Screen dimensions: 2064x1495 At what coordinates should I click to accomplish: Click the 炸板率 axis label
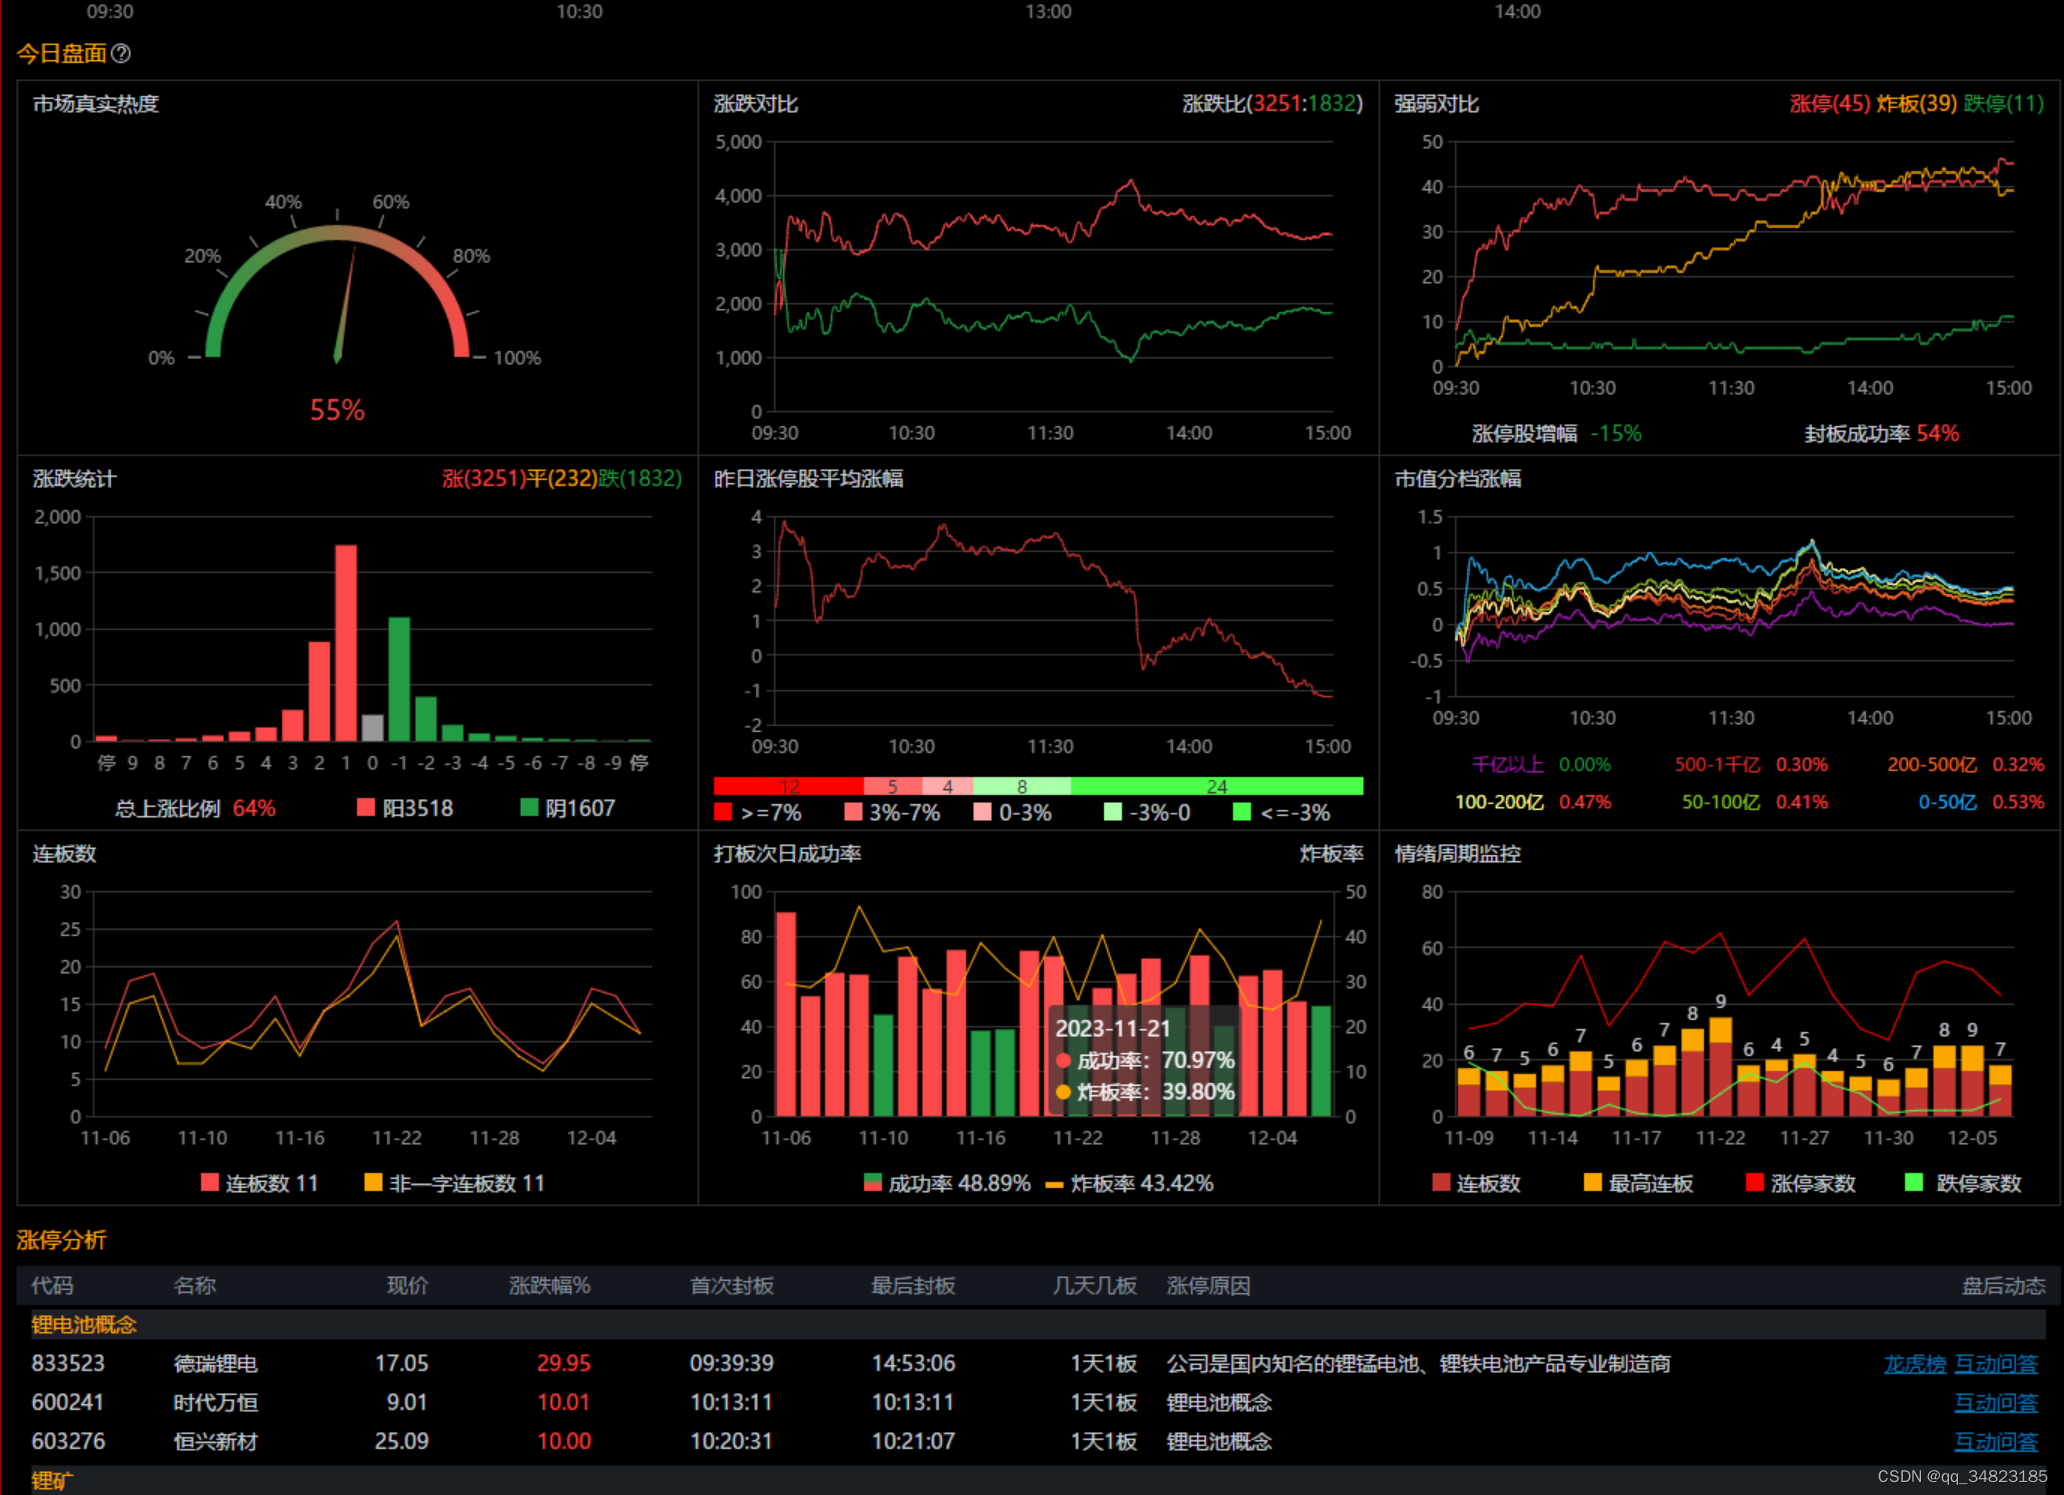1331,854
